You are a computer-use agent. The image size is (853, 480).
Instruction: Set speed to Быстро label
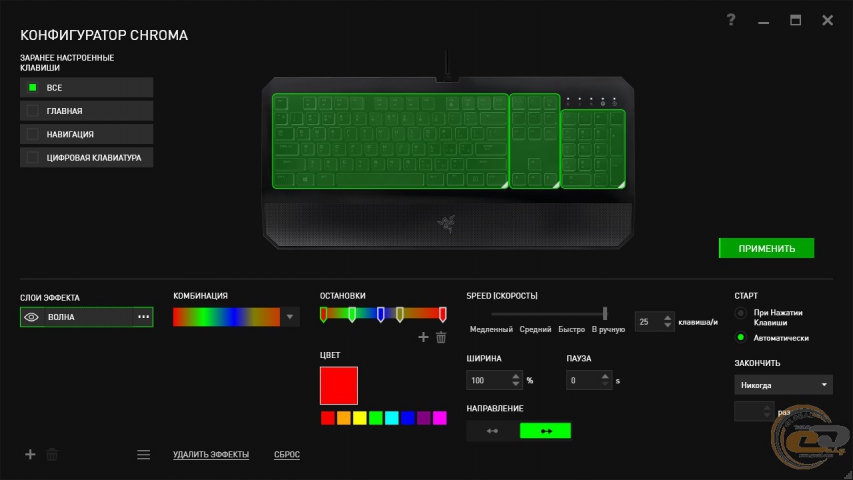(x=571, y=329)
